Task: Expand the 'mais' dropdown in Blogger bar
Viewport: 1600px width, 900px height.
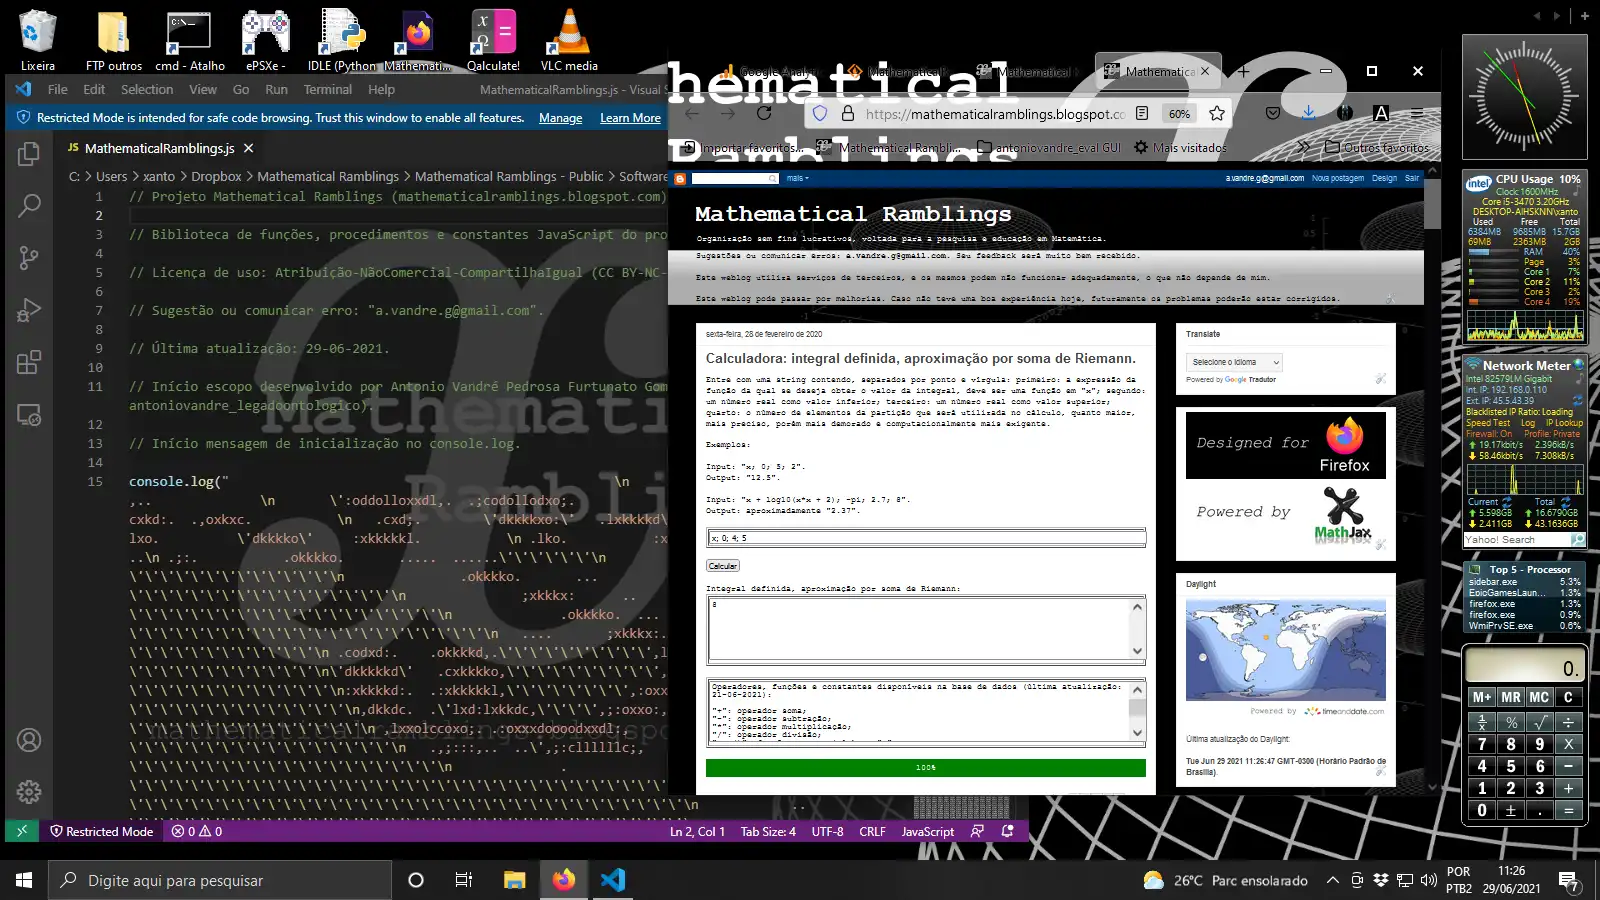Action: pos(797,178)
